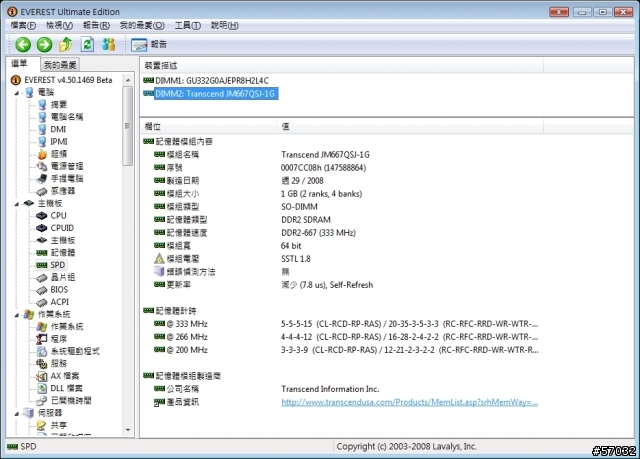Select the 作業系統 child item icon
Image resolution: width=640 pixels, height=459 pixels.
(42, 326)
